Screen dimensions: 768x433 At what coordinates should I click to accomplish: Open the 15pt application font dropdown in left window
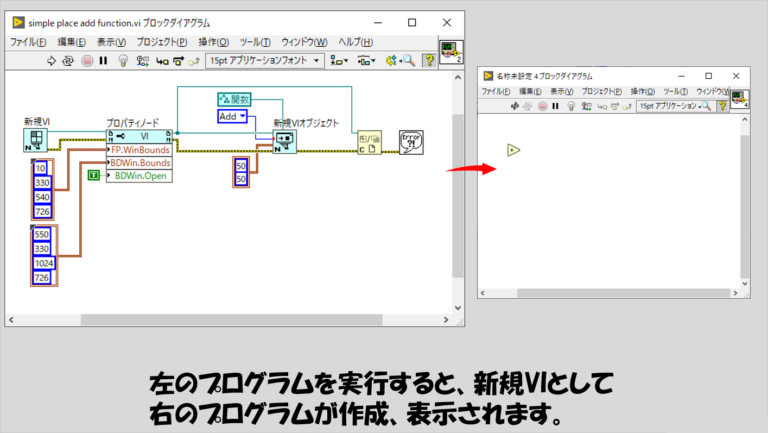[x=264, y=61]
